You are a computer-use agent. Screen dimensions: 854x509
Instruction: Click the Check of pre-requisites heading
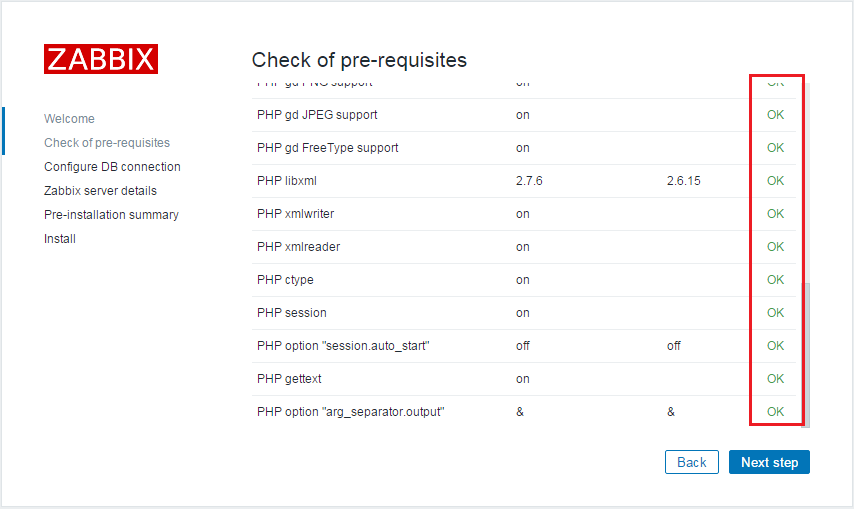[x=359, y=60]
